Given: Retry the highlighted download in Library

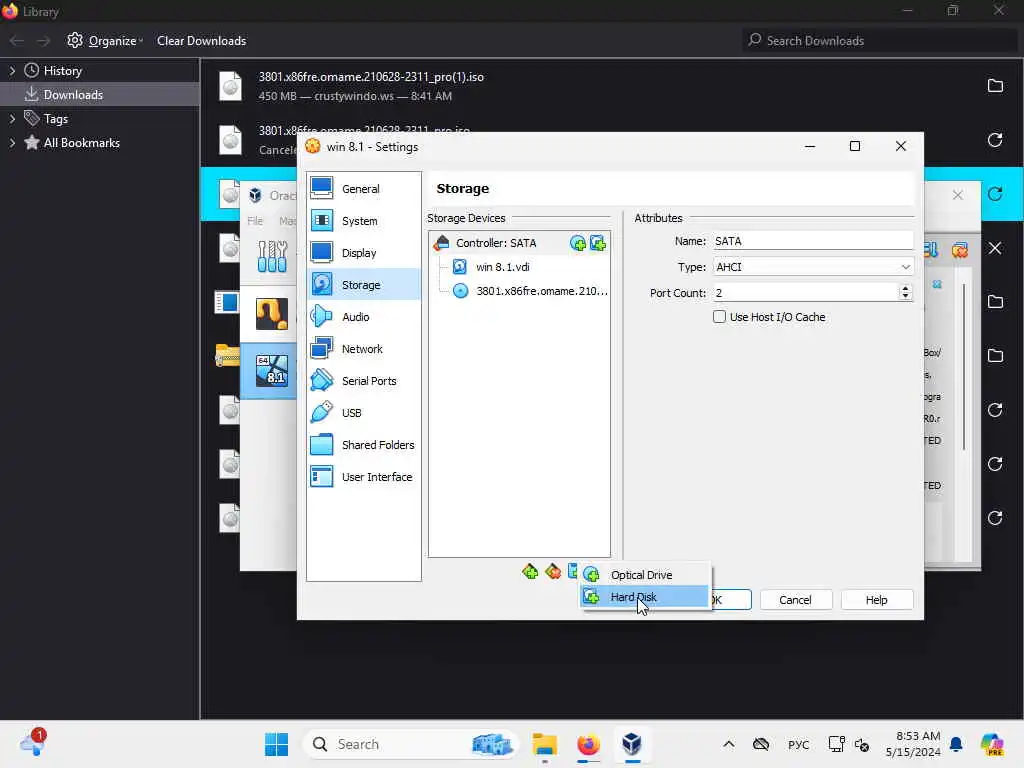Looking at the screenshot, I should point(995,194).
